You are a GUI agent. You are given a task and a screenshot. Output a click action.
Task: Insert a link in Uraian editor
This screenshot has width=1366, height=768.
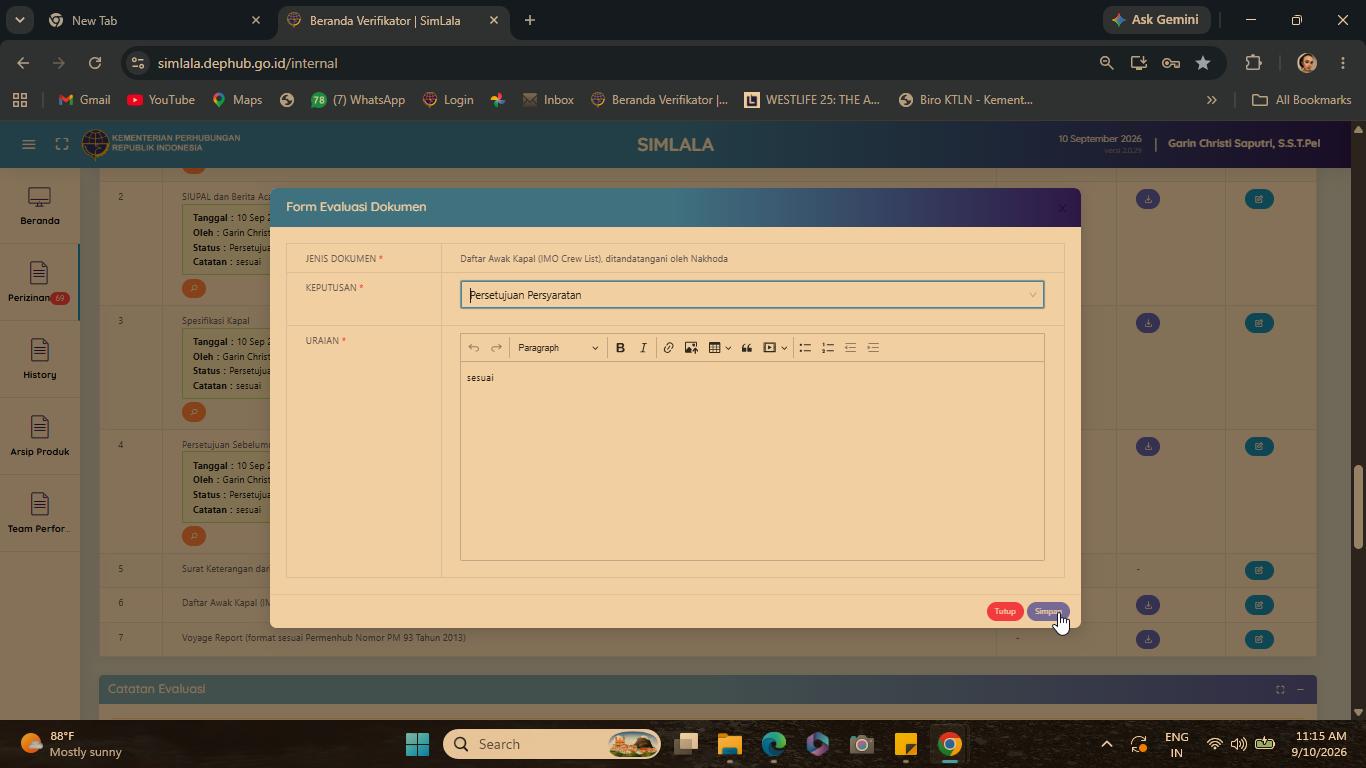pos(668,348)
